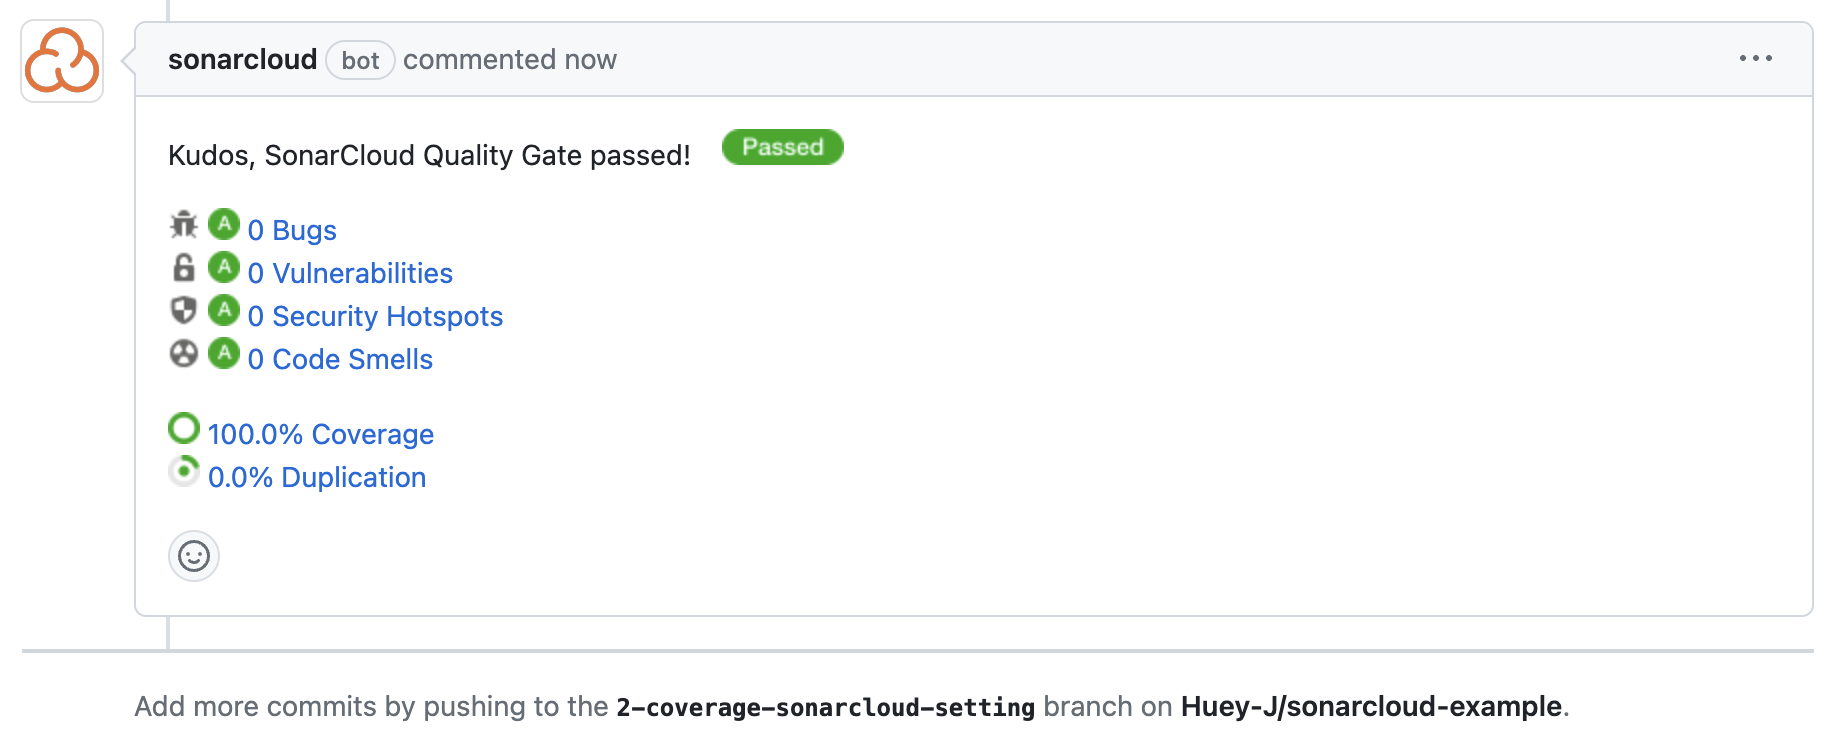View the 0 Security Hotspots report
The height and width of the screenshot is (744, 1842).
pos(375,316)
